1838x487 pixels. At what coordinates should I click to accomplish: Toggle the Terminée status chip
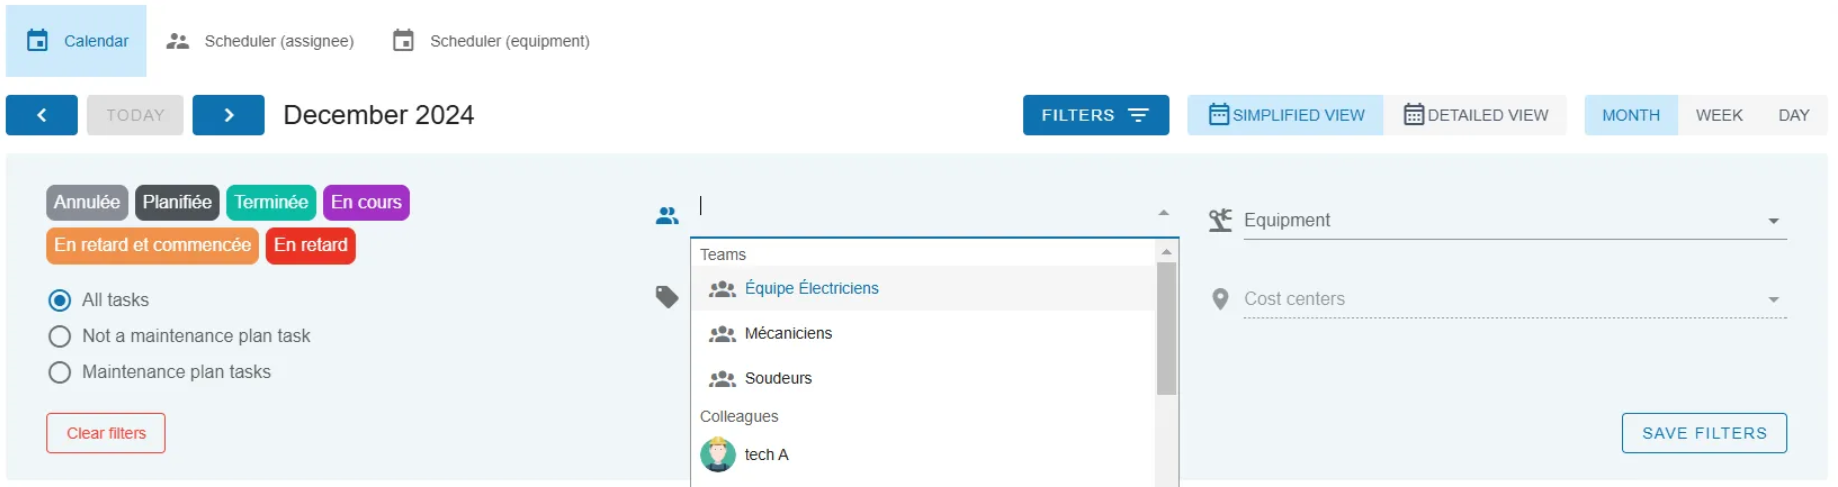pos(271,202)
